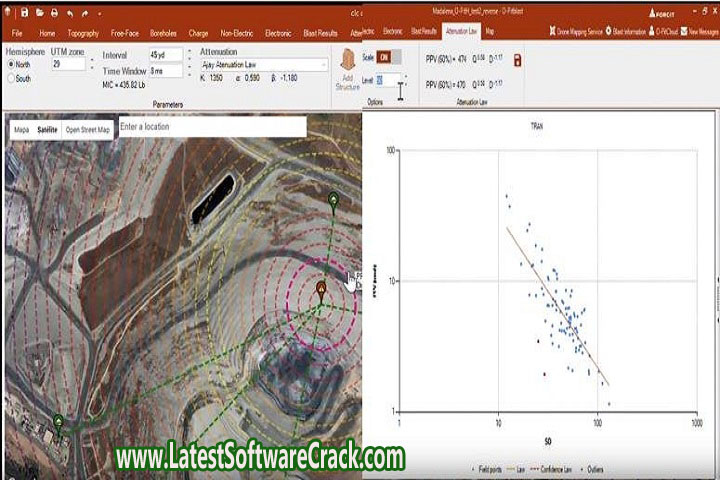Click the SD x-axis label of chart
Image resolution: width=720 pixels, height=480 pixels.
pyautogui.click(x=548, y=441)
